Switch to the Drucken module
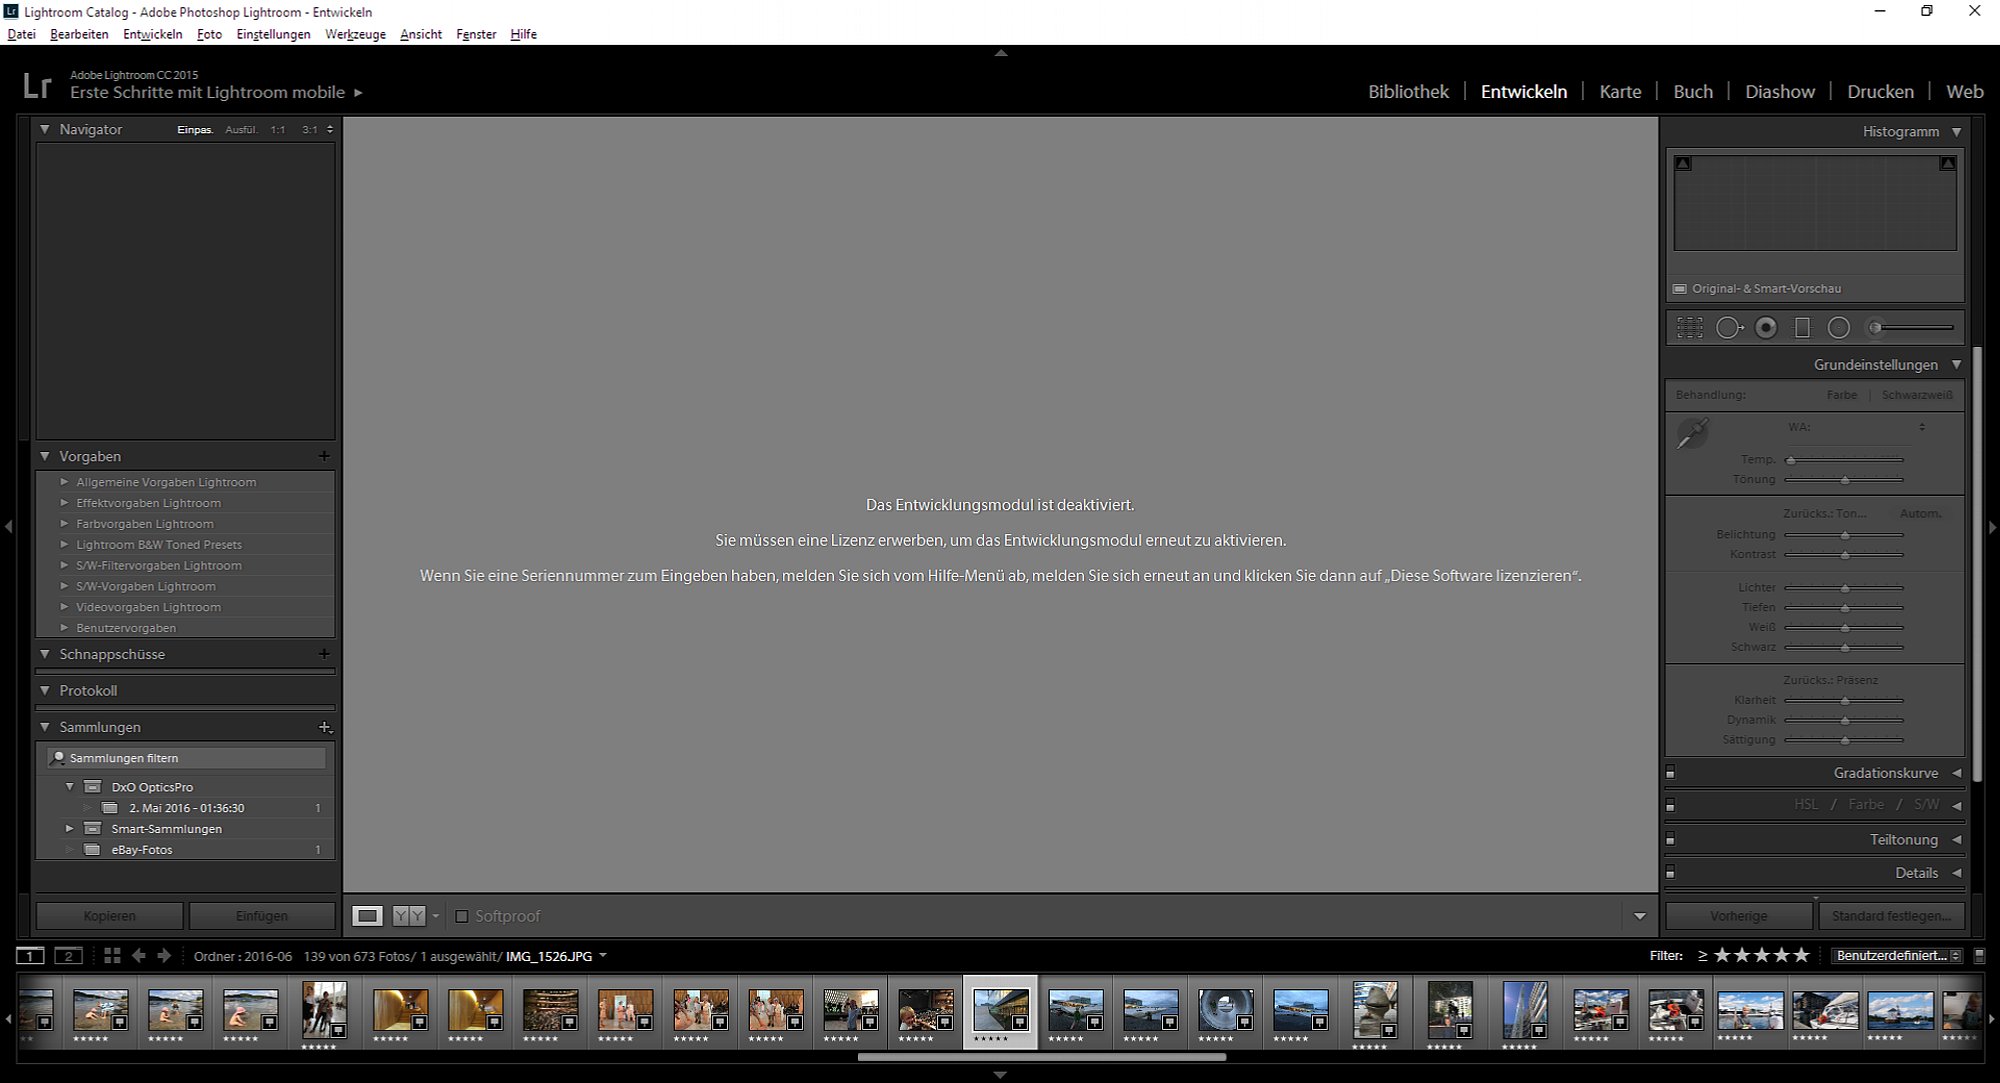2000x1083 pixels. click(1880, 92)
